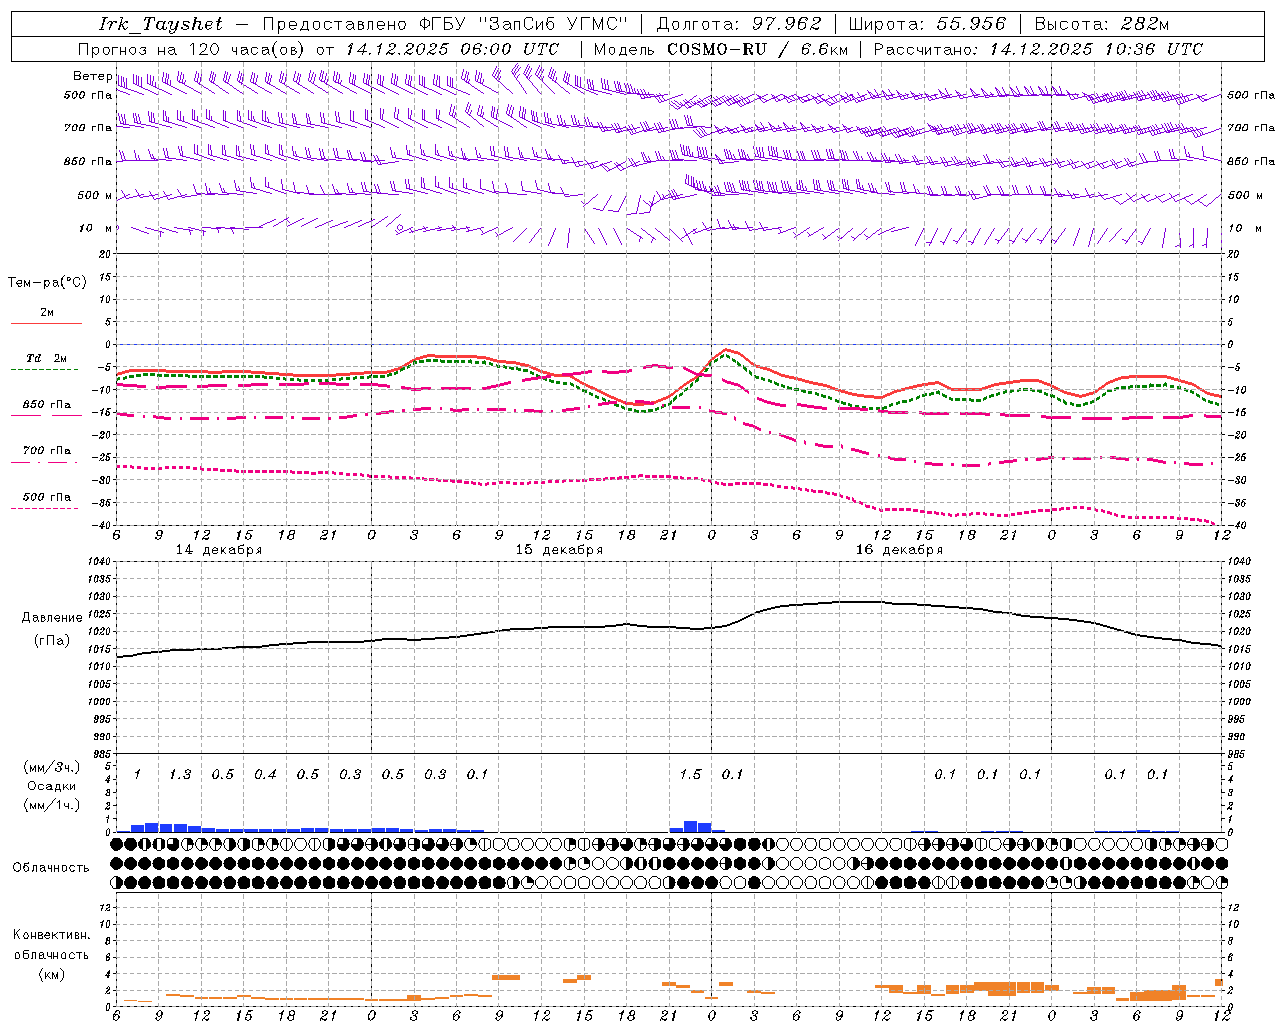
Task: Click the Долгота: 97.962 value
Action: point(739,24)
